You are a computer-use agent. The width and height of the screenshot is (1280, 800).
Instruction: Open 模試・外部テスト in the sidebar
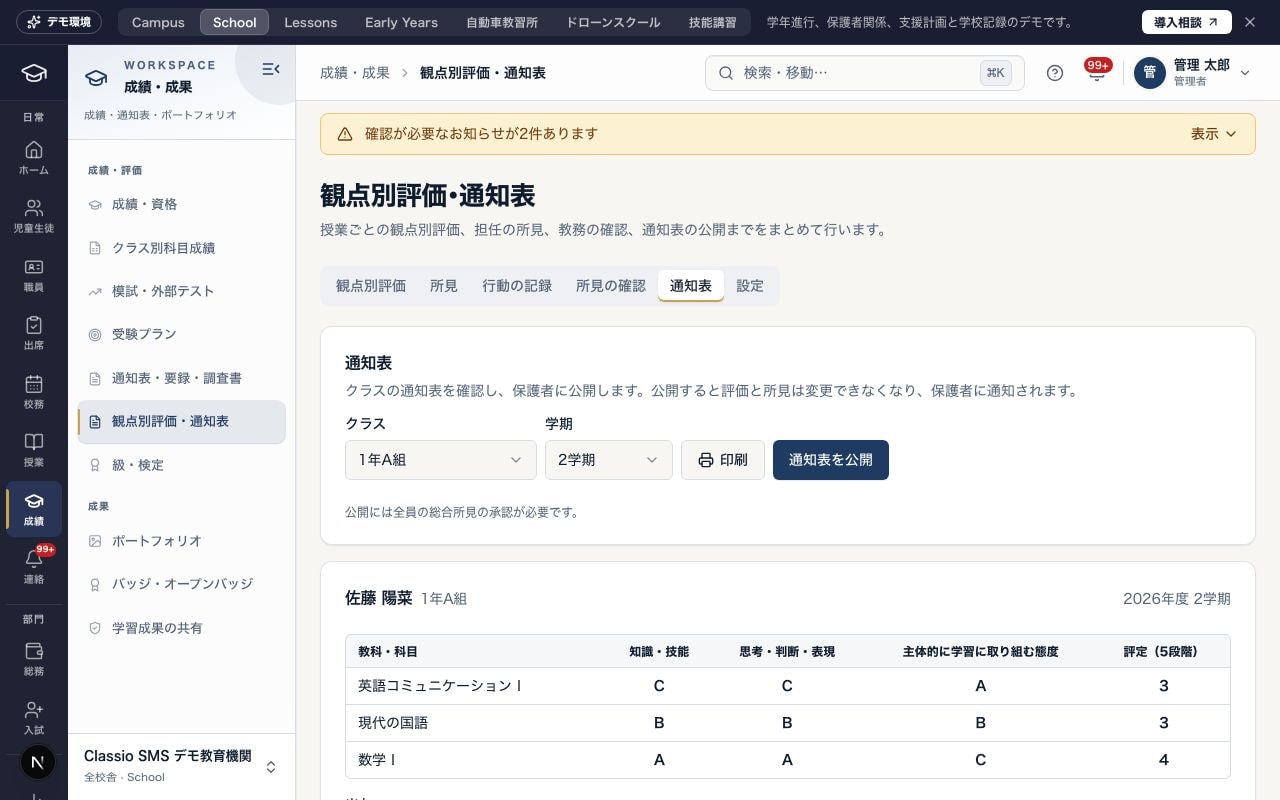(182, 291)
